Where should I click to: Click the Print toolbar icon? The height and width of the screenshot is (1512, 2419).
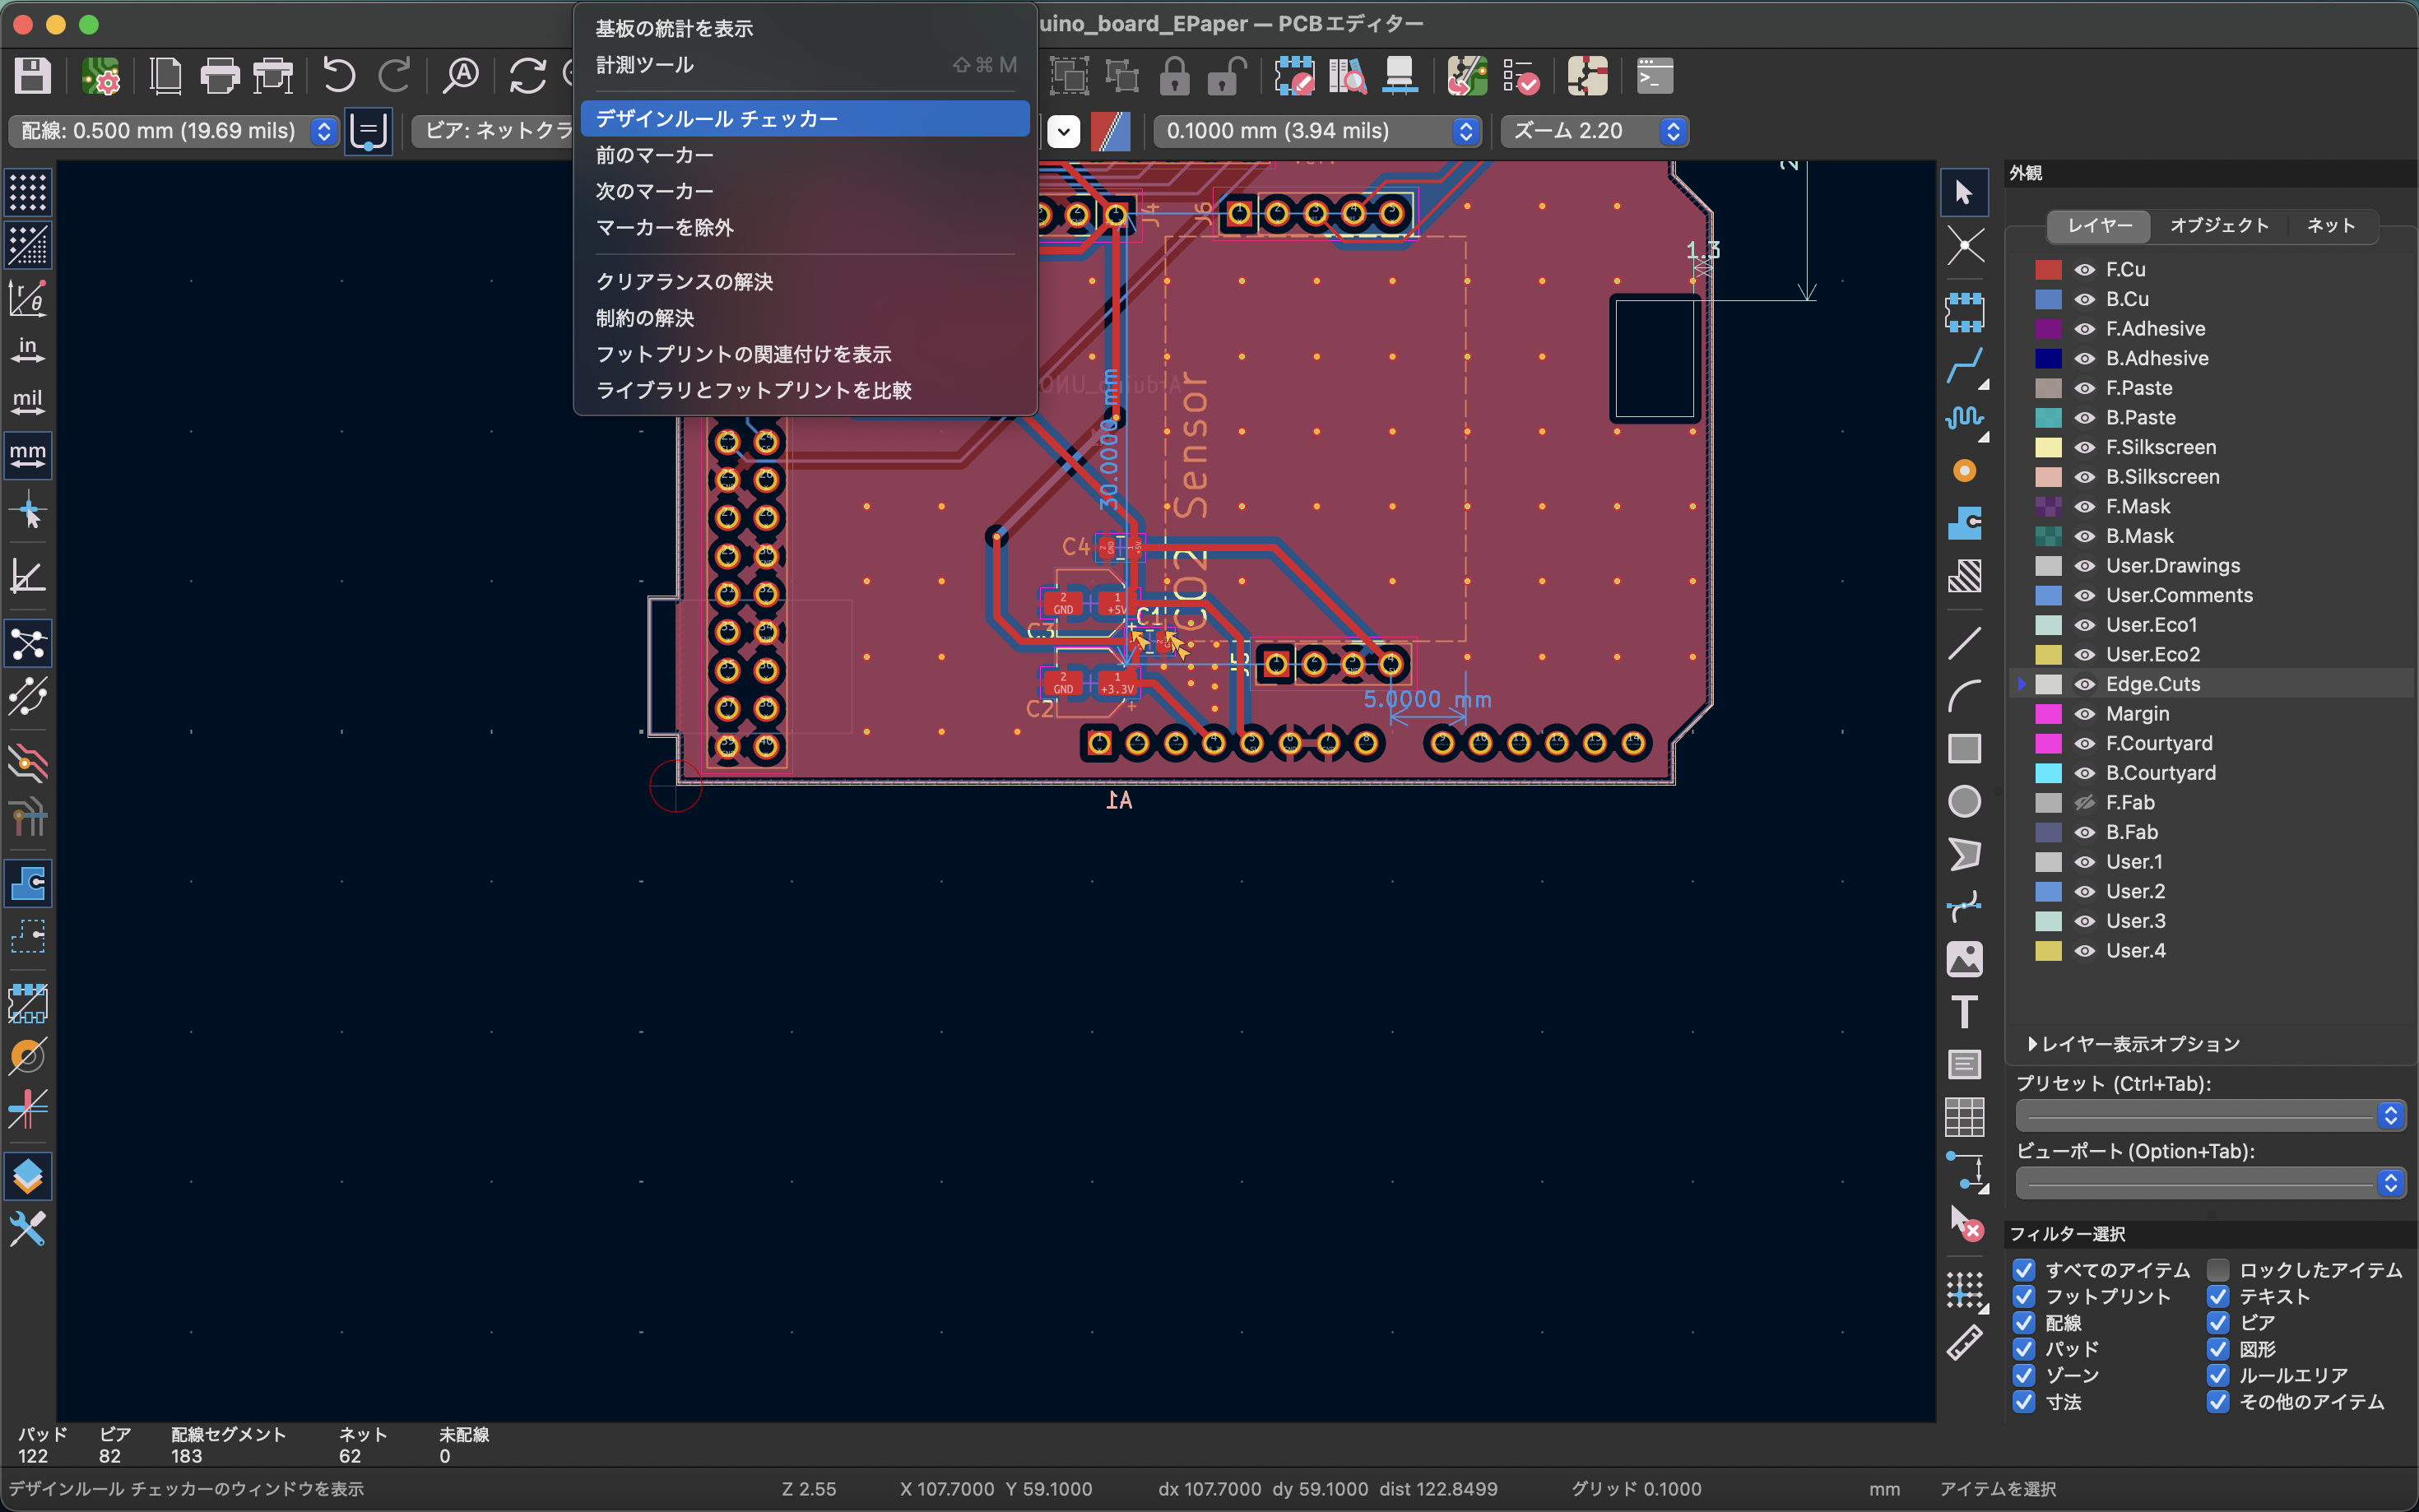(219, 76)
